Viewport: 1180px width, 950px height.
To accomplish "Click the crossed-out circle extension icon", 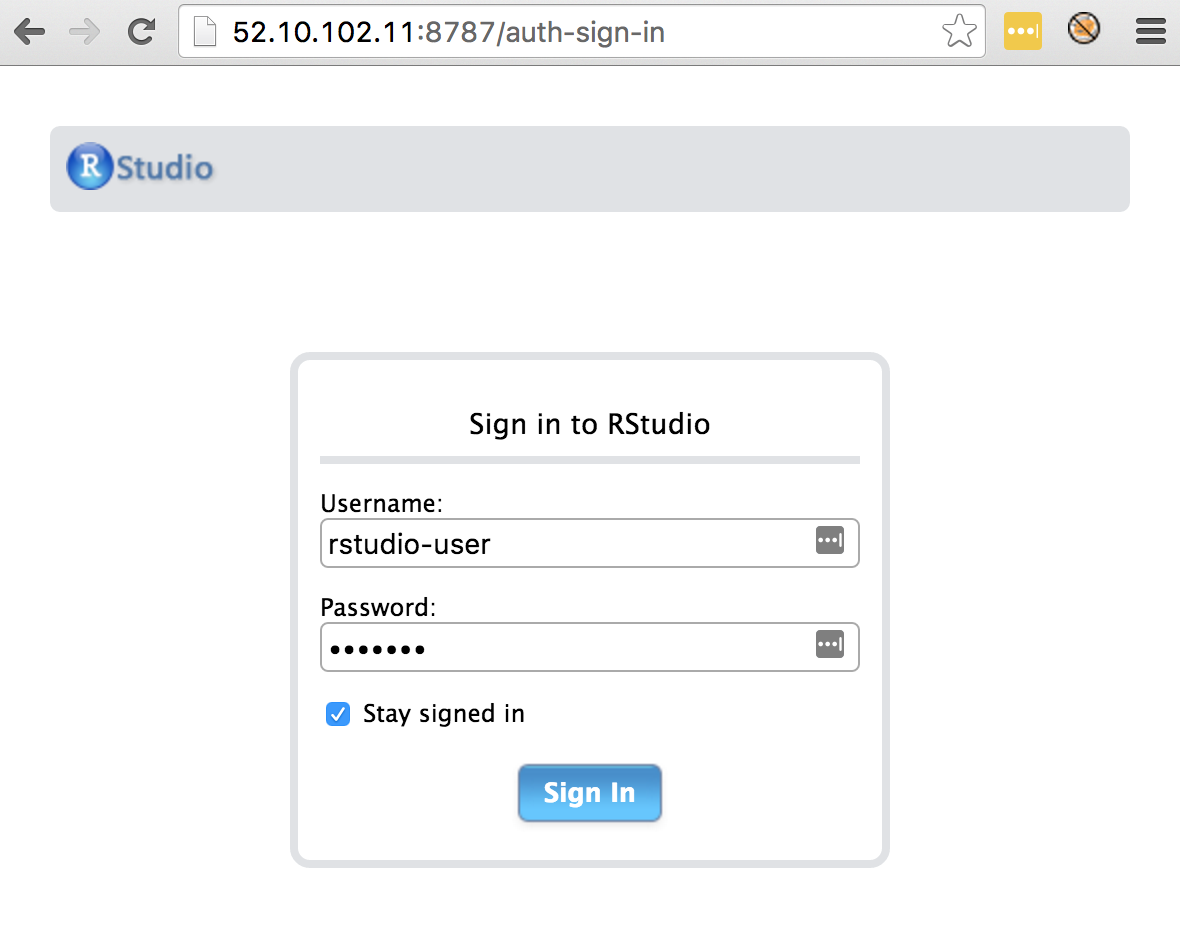I will (1083, 30).
